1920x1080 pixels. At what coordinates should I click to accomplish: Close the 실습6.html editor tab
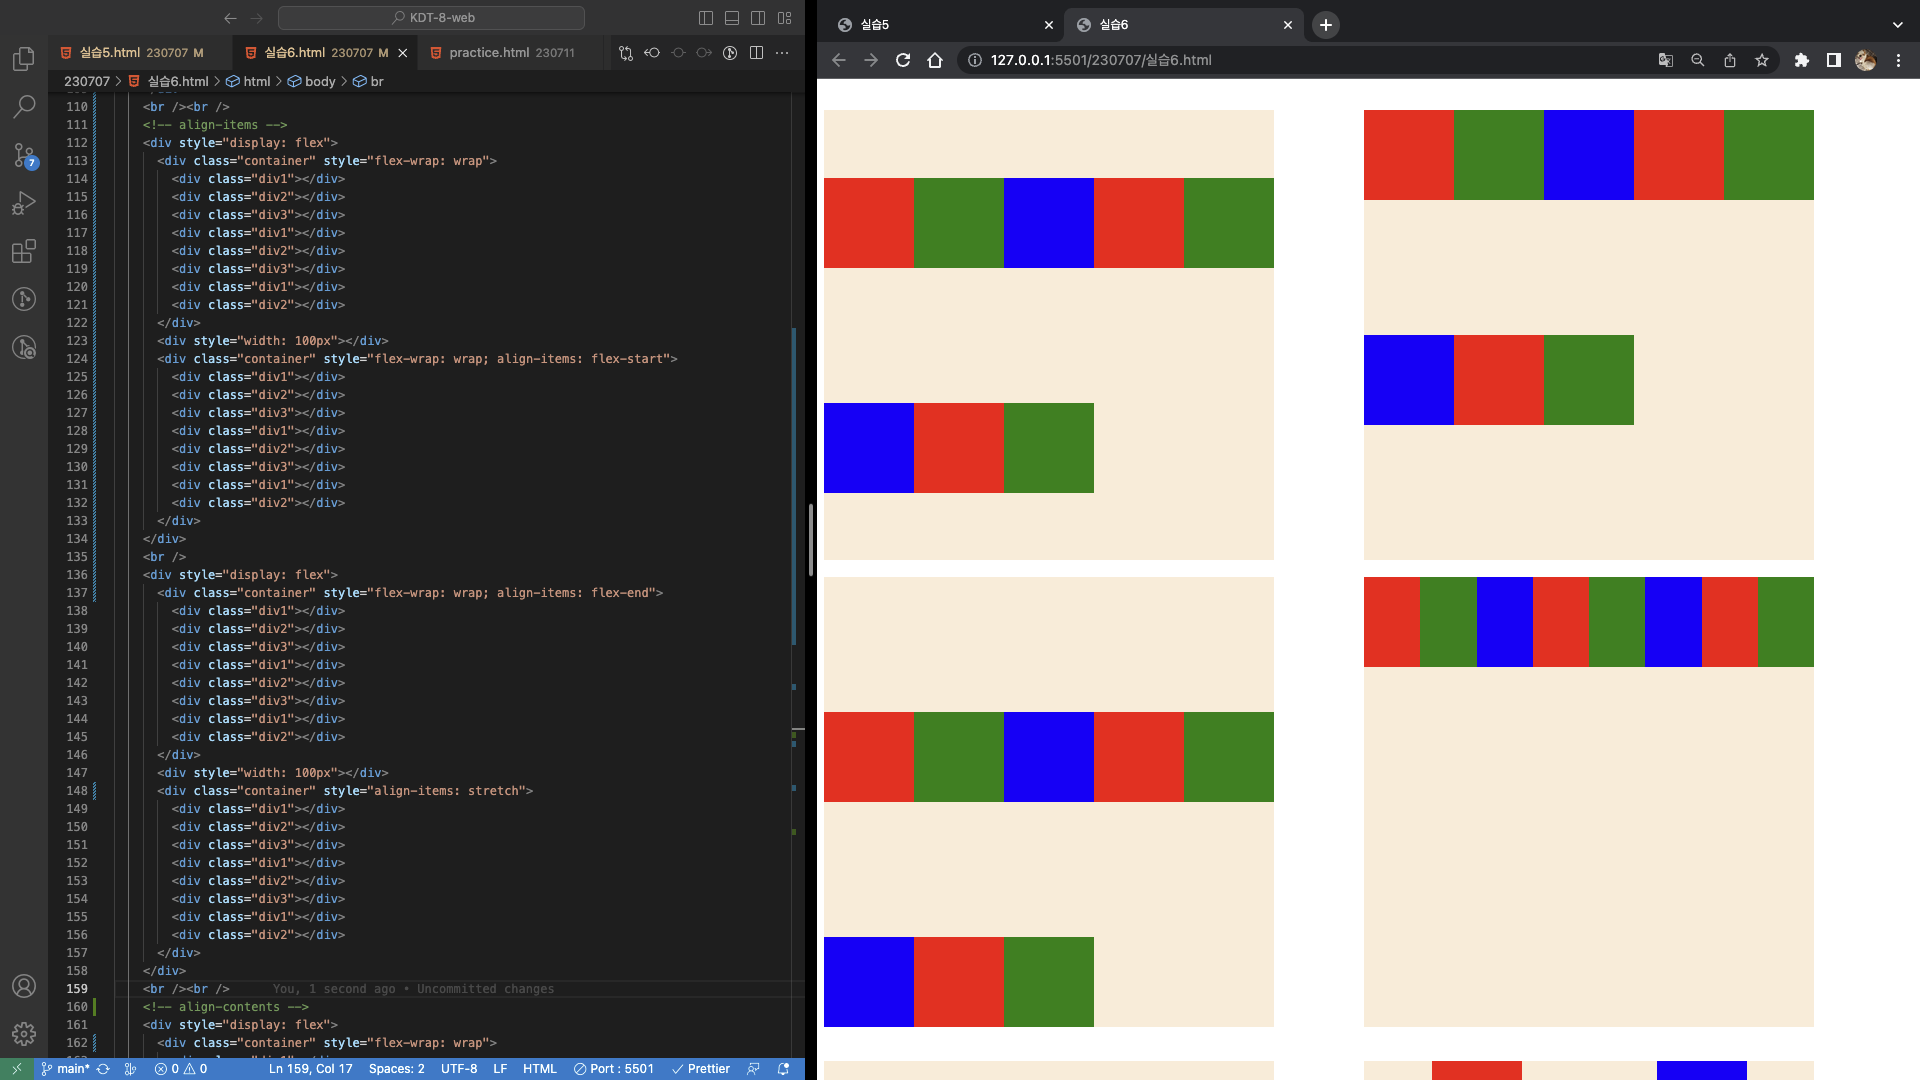pos(403,53)
